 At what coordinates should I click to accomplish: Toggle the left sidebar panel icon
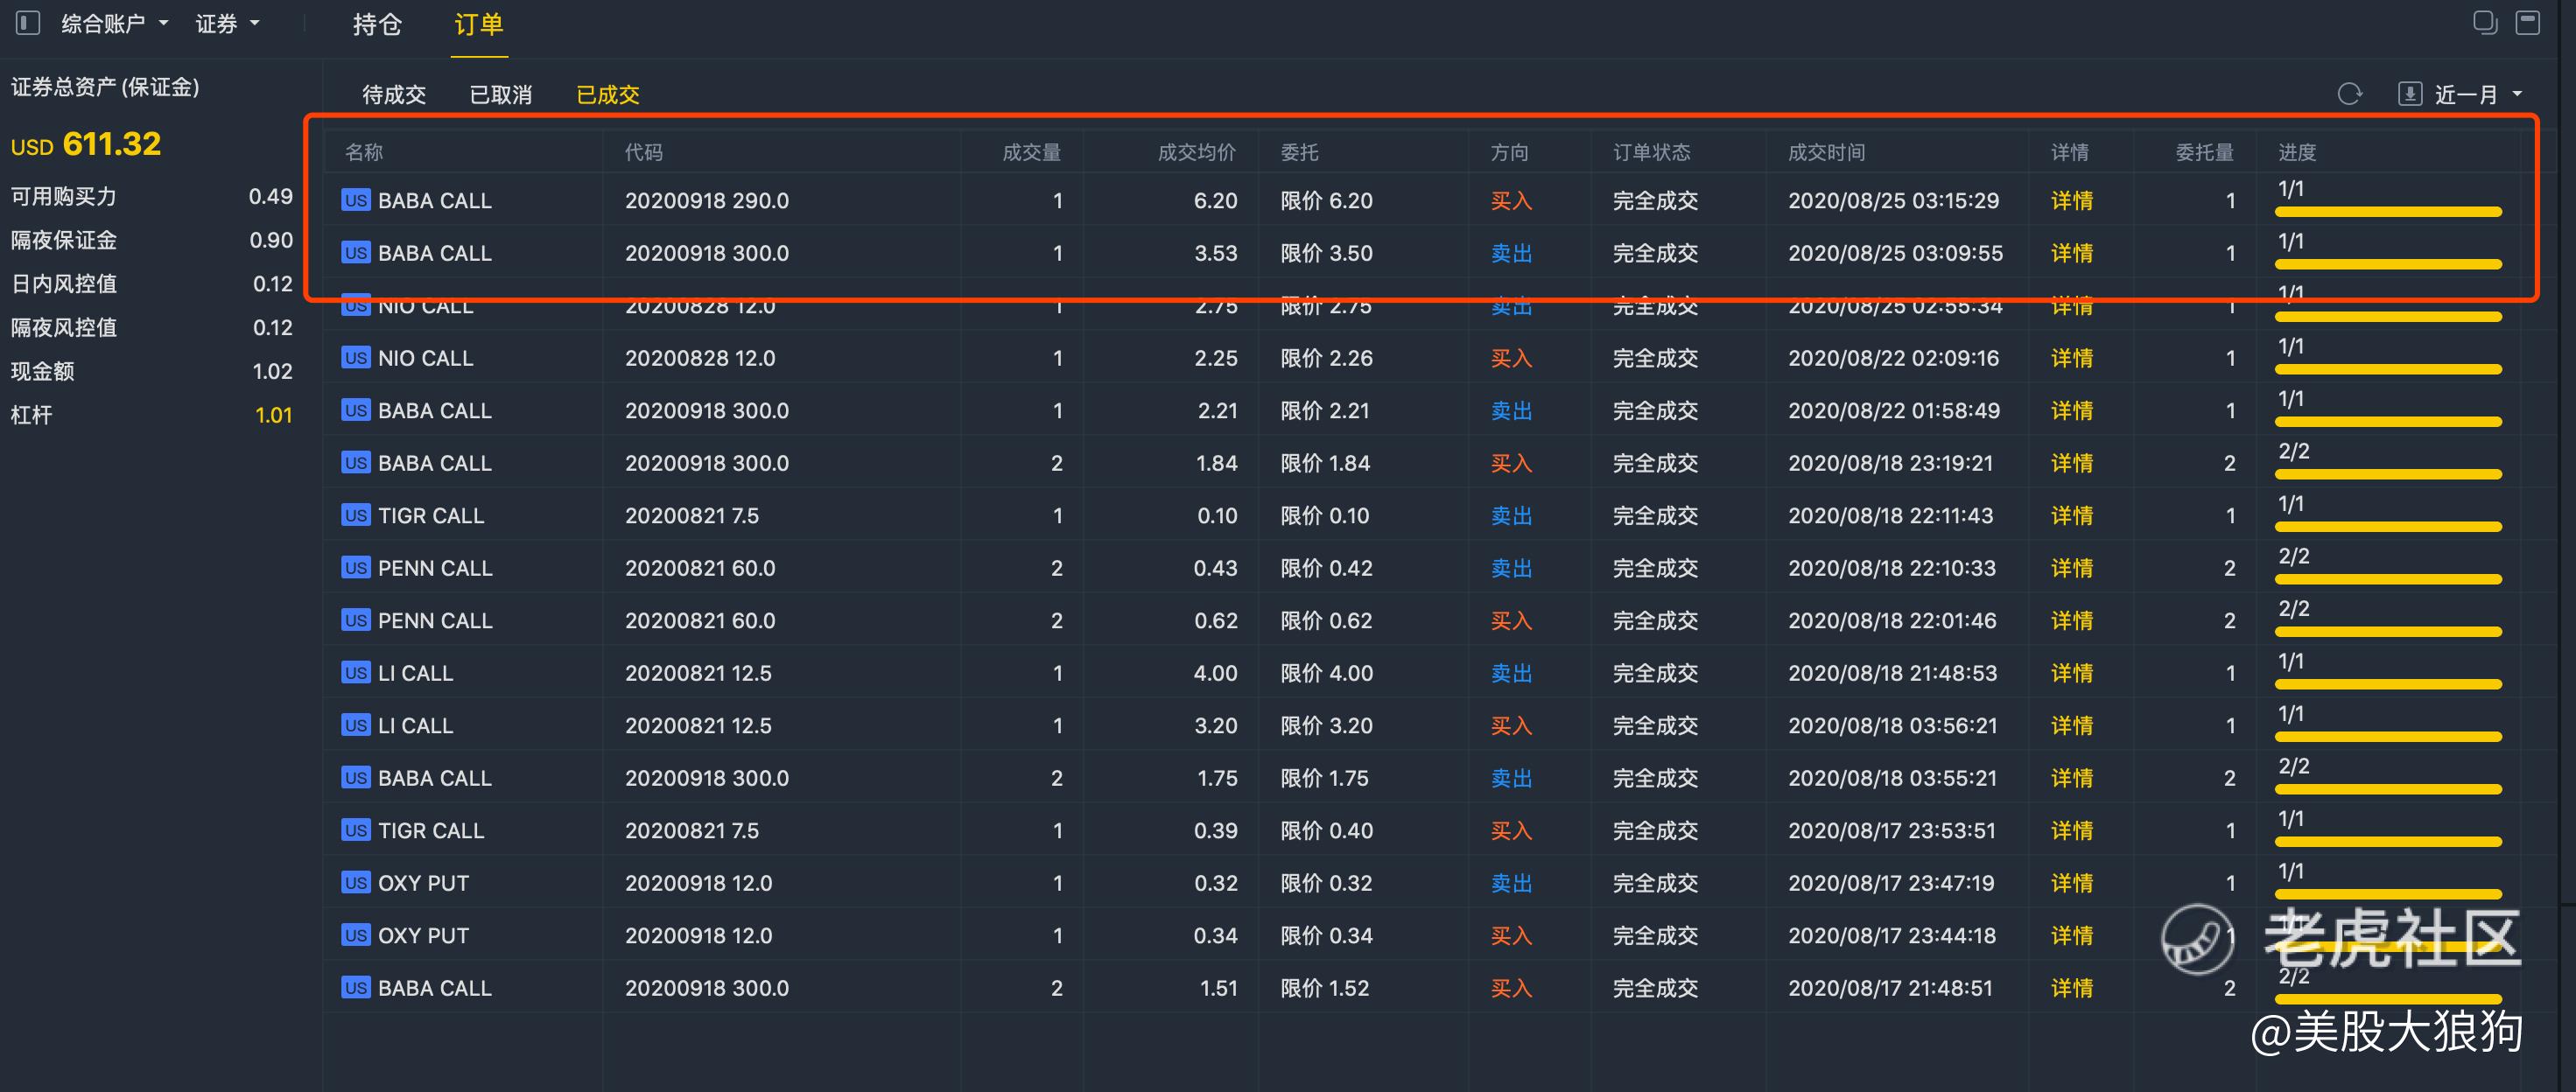pos(28,22)
